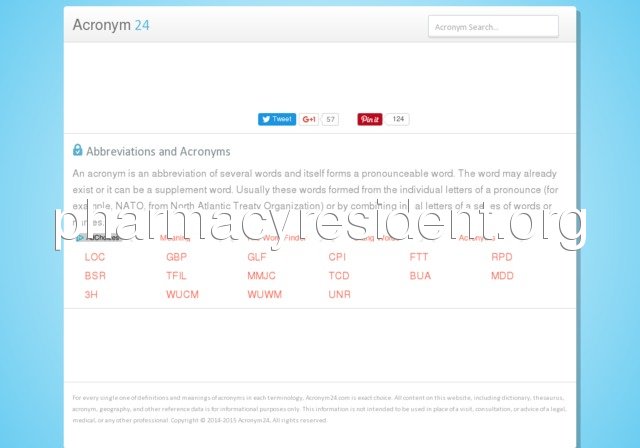Click the Meaning ad link
Screen dimensions: 640x448
pos(175,238)
